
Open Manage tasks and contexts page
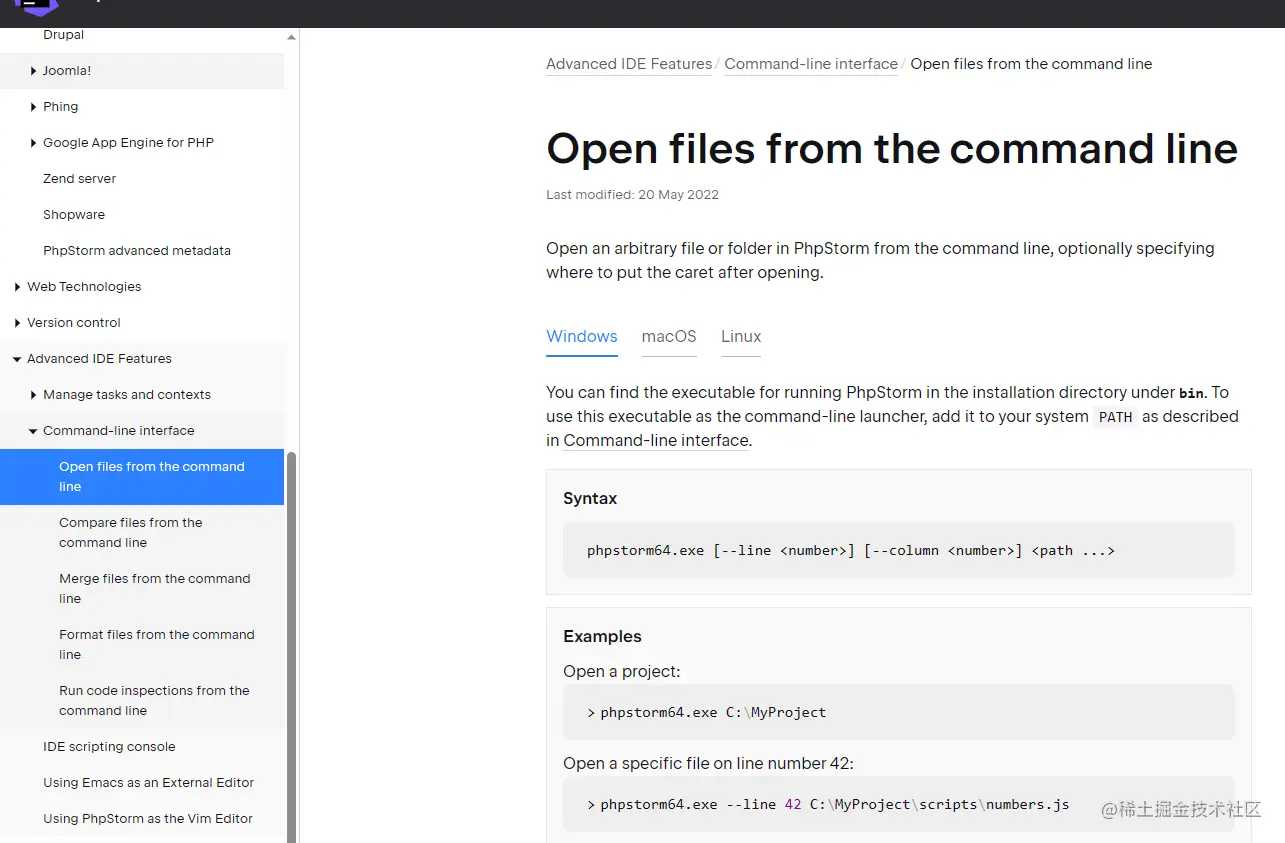click(x=127, y=395)
